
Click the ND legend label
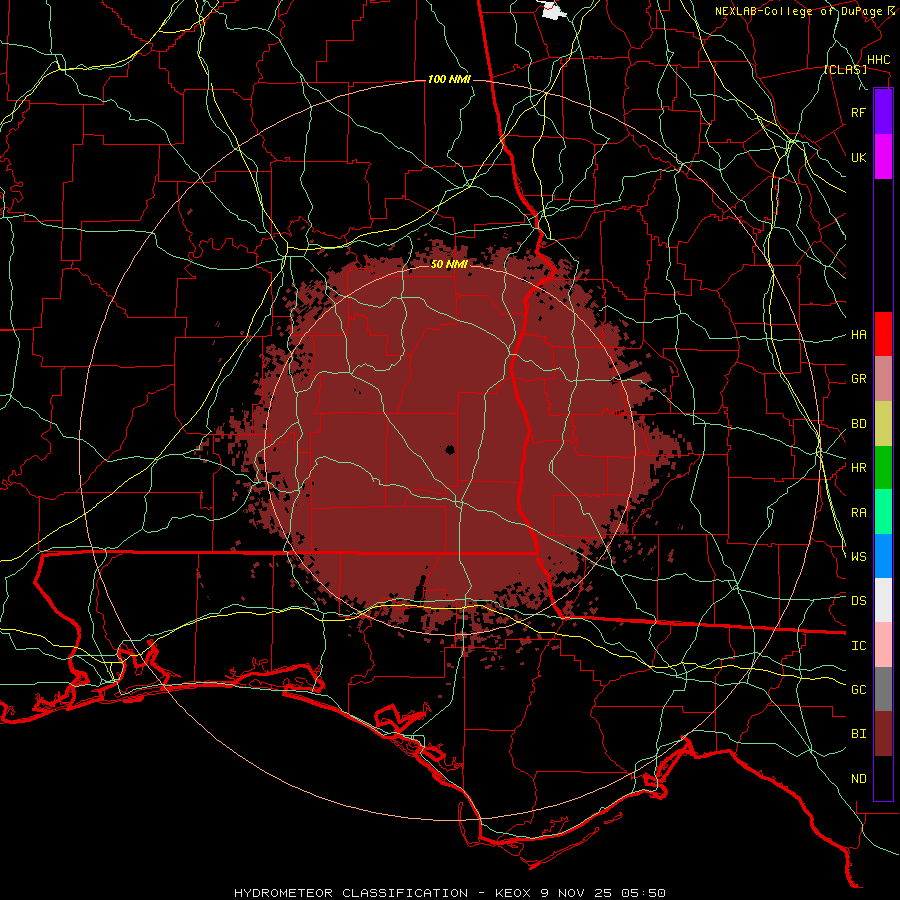click(x=858, y=779)
